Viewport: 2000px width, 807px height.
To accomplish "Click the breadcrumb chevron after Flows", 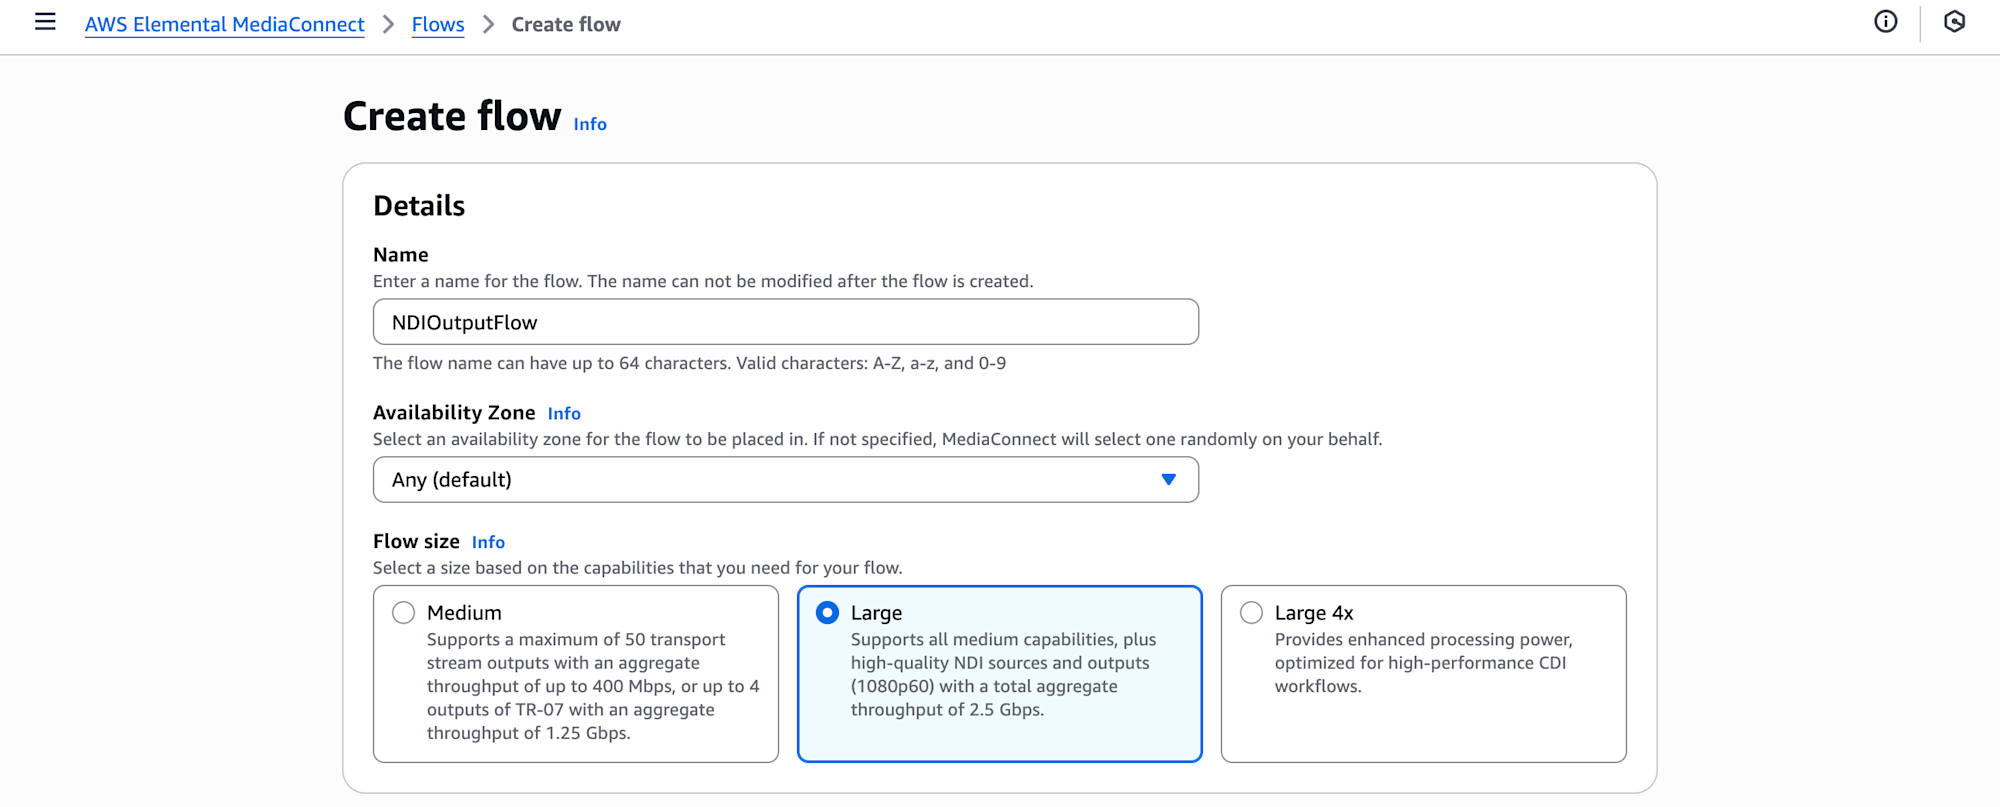I will (x=488, y=24).
